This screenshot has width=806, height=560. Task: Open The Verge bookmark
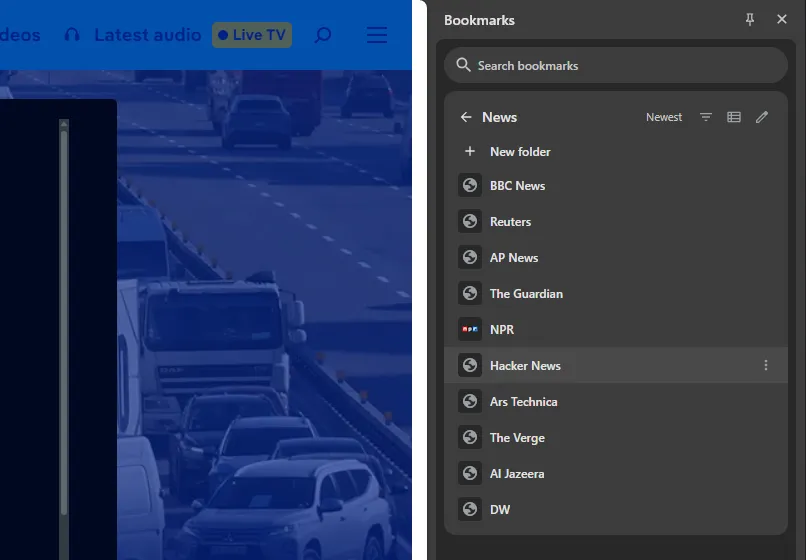[x=615, y=438]
